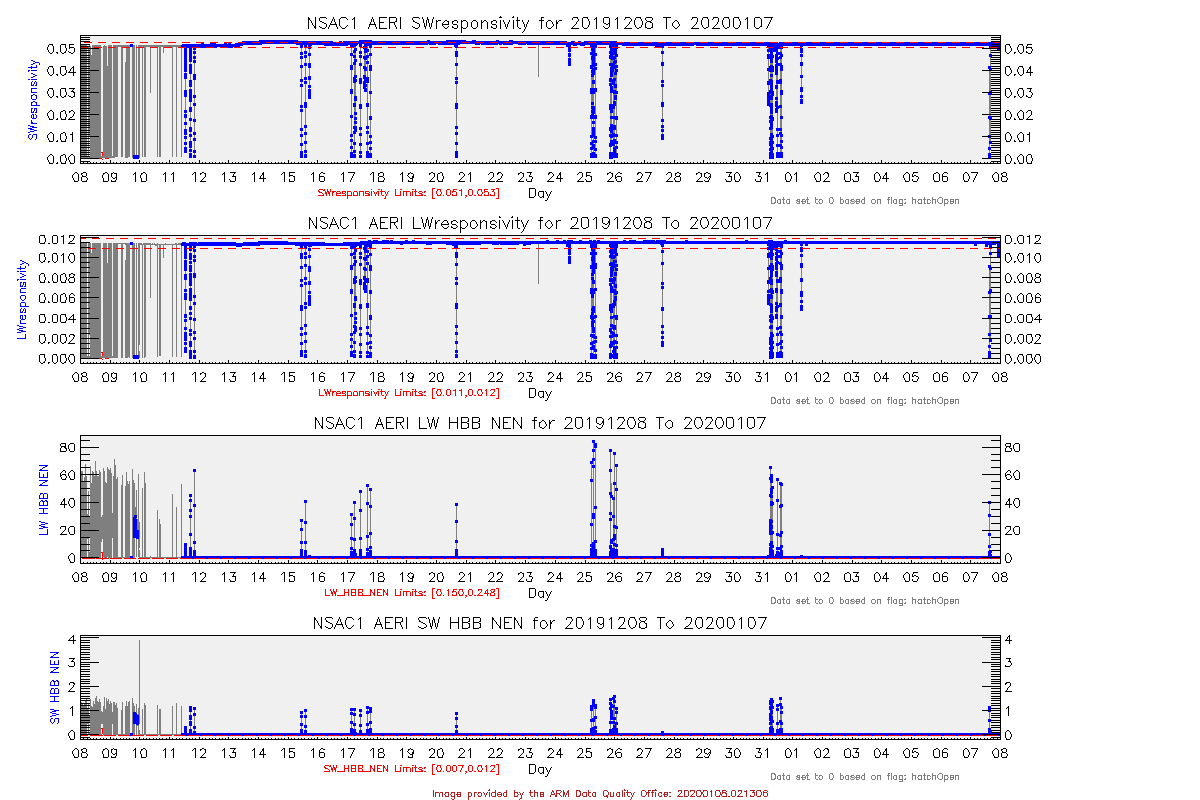Click the blue SWresponsivity y-axis label
This screenshot has height=800, width=1200.
34,99
